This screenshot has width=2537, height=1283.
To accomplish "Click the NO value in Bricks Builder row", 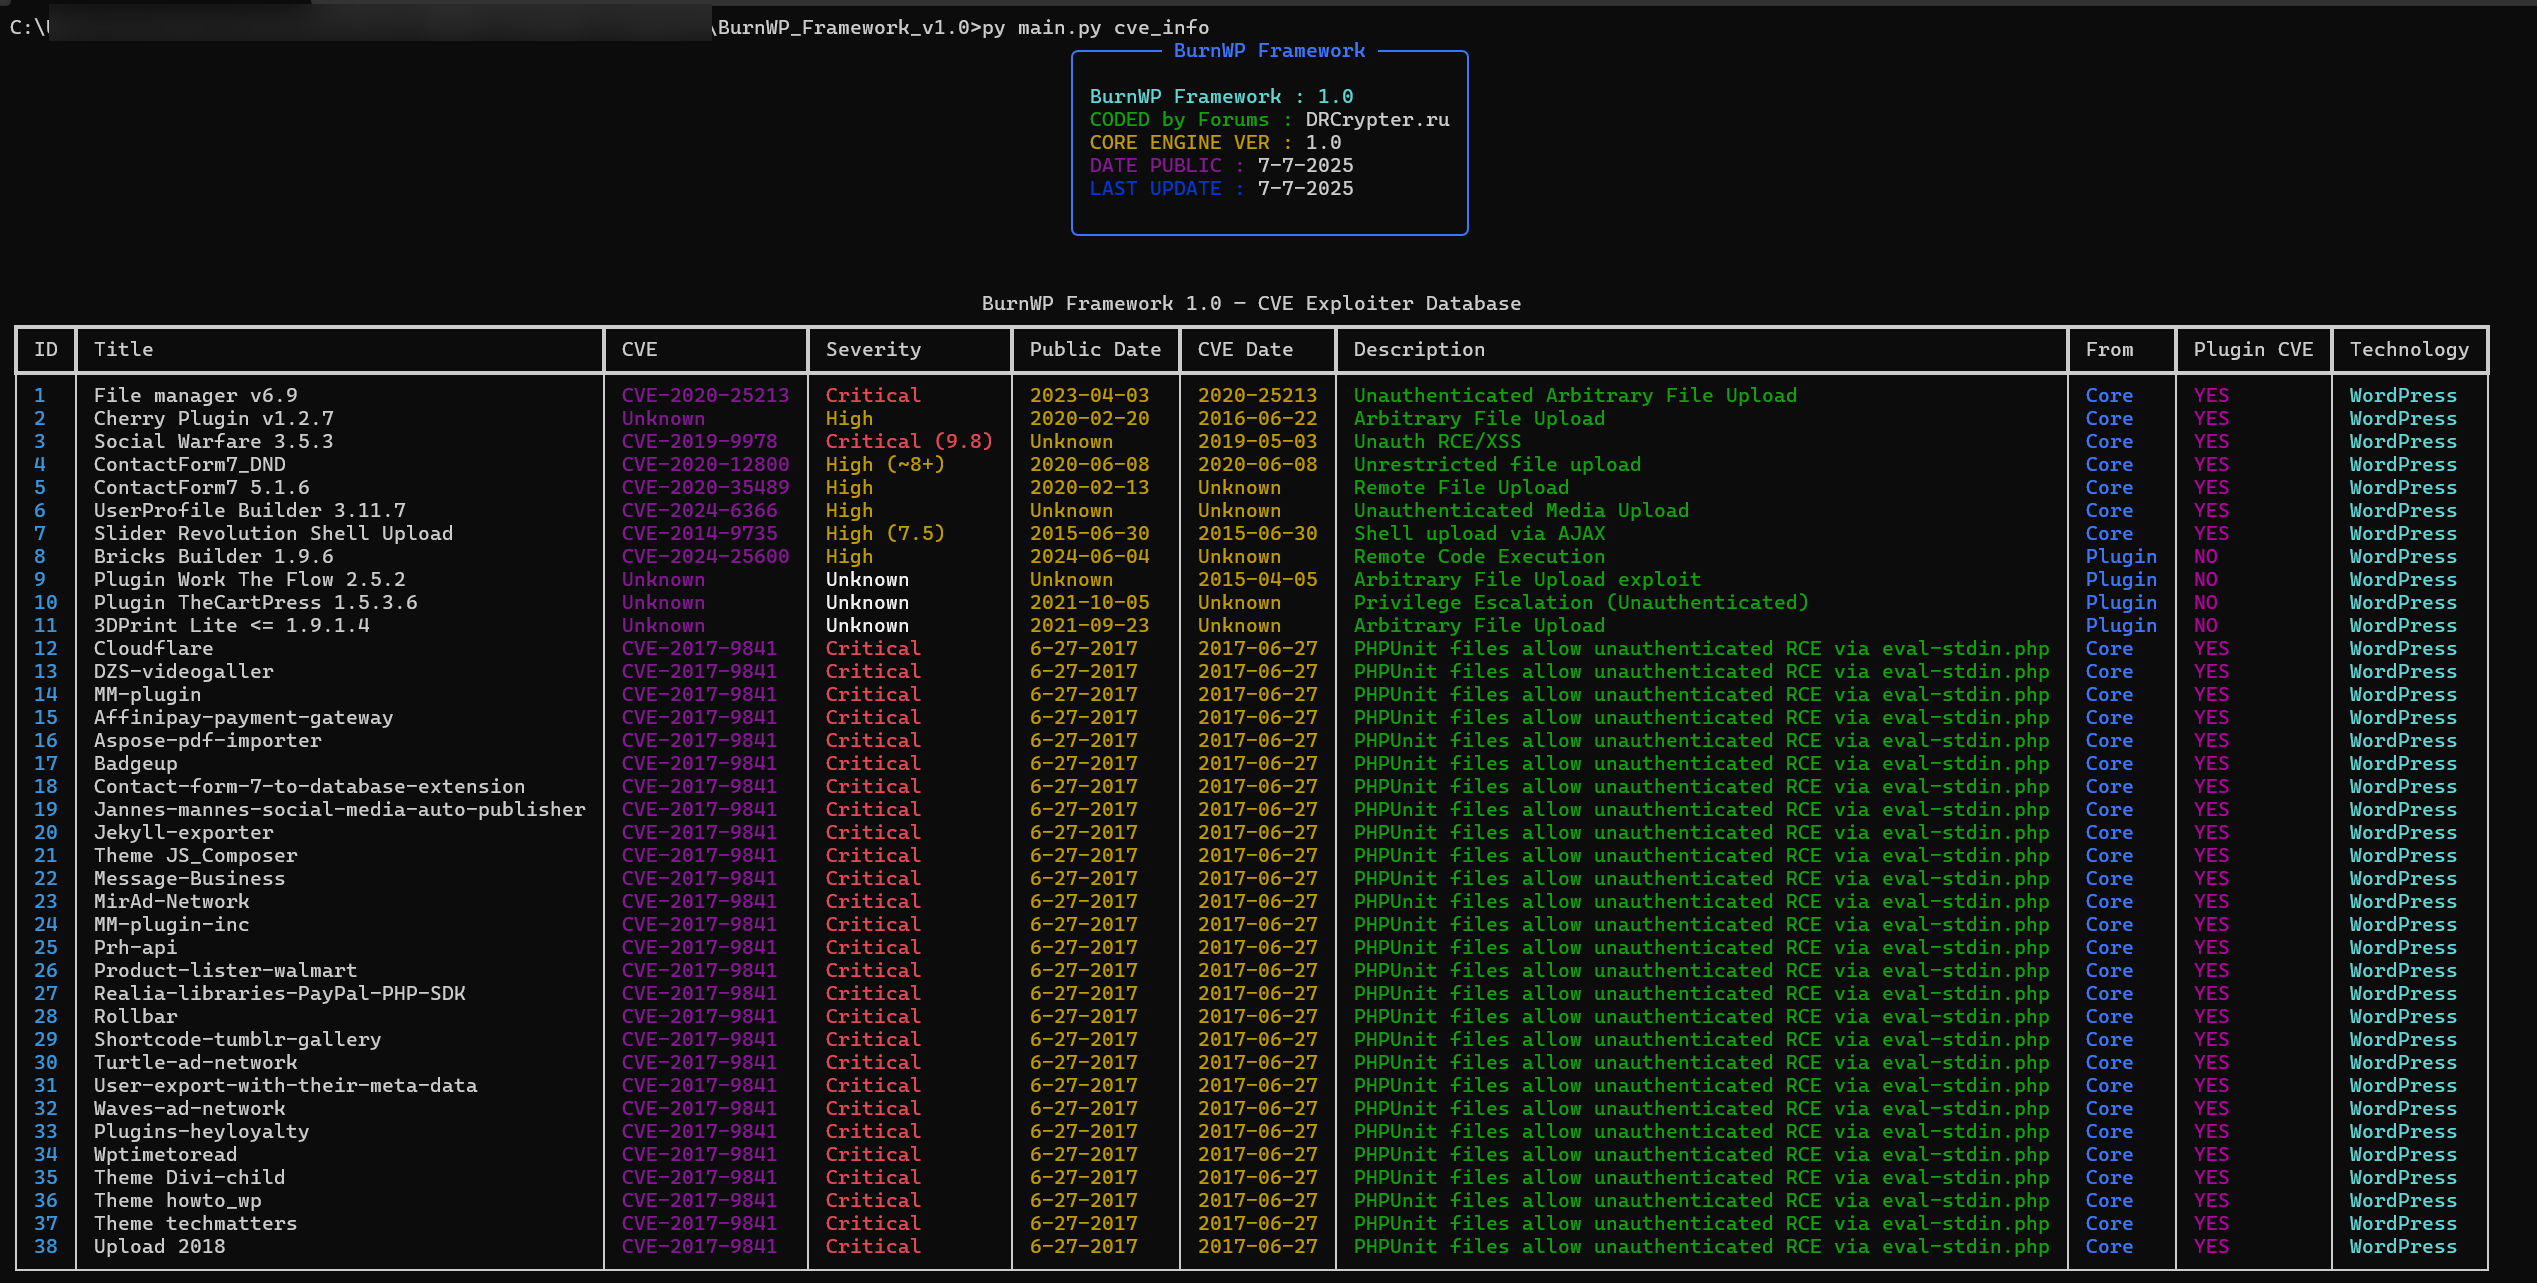I will coord(2205,556).
